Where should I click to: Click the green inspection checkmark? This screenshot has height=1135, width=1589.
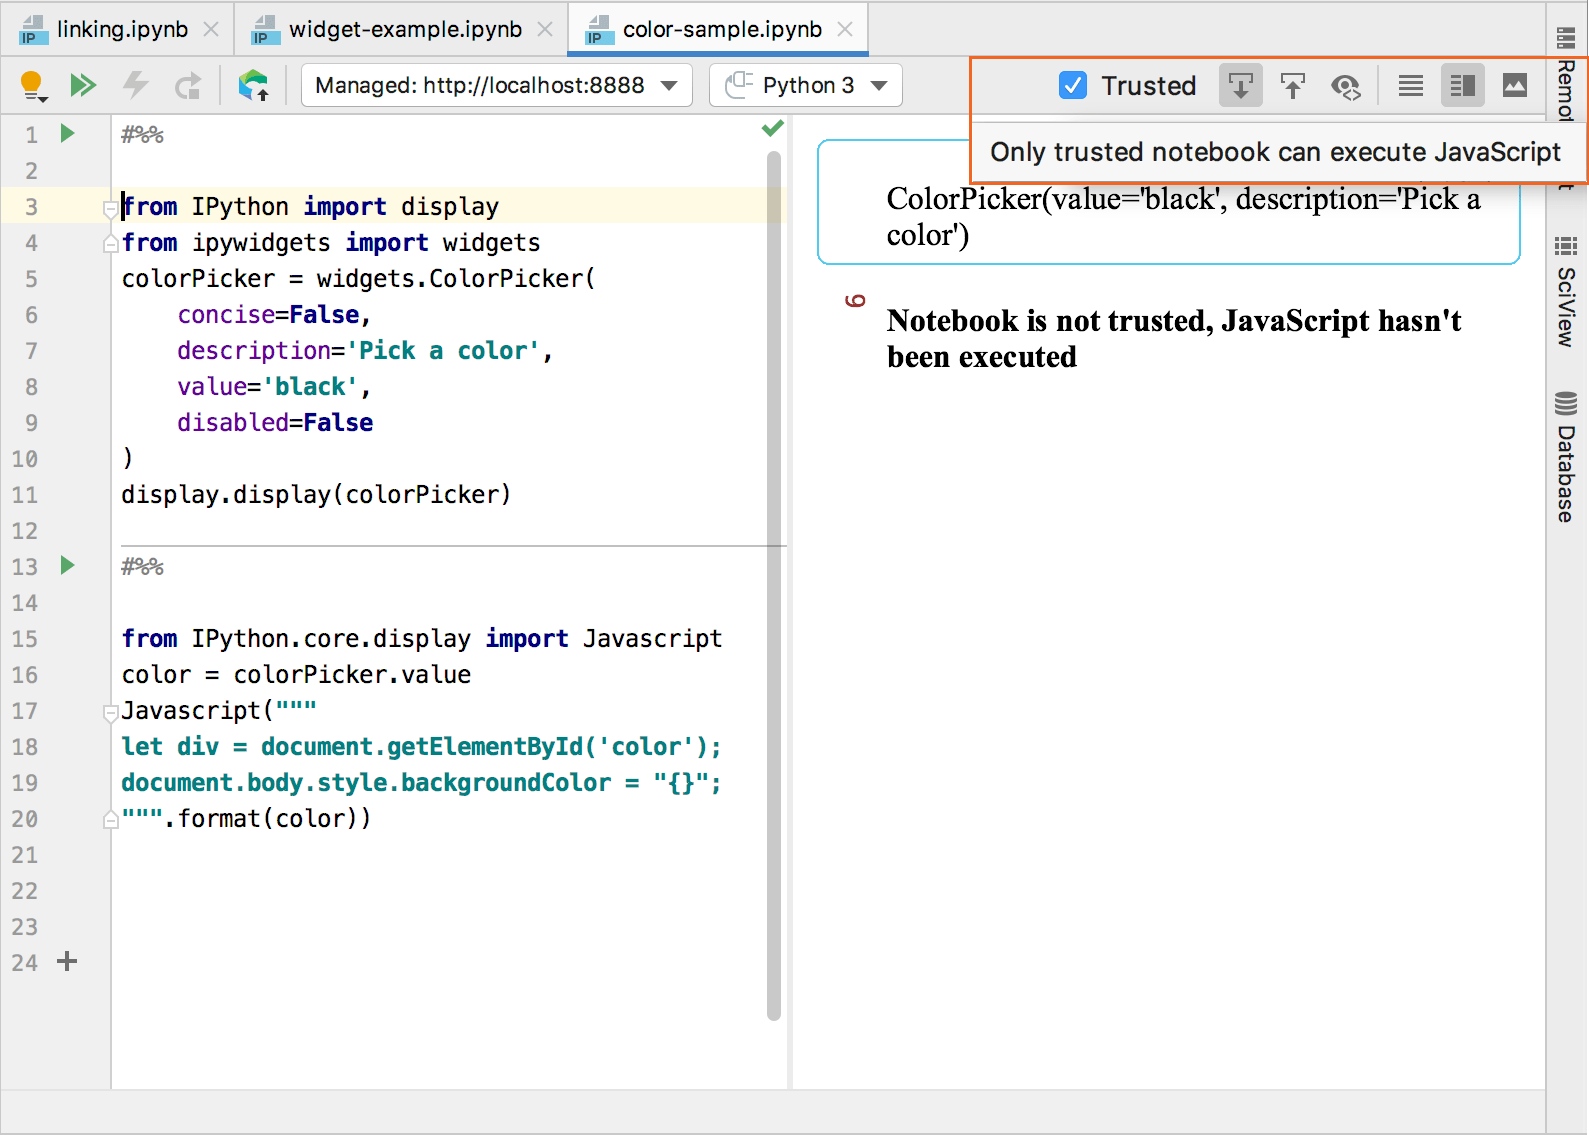772,128
